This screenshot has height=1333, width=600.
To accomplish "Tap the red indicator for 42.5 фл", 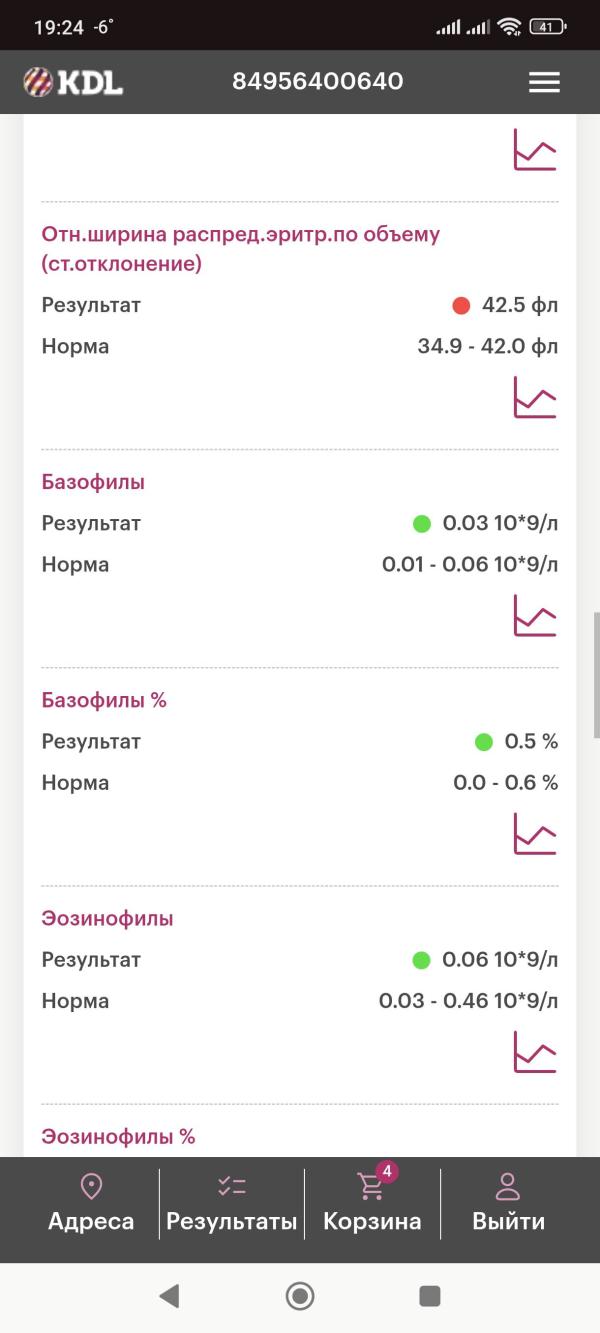I will (x=461, y=305).
